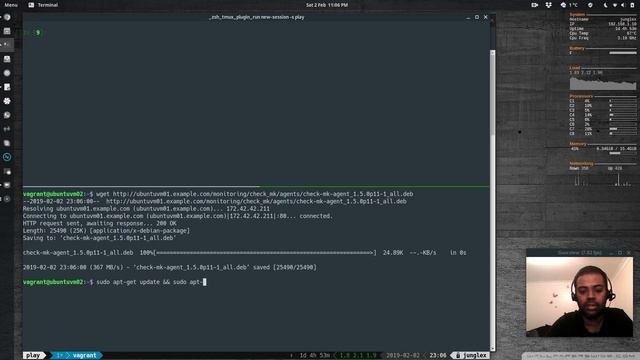
Task: Click the tmux status time '23:06'
Action: (438, 356)
